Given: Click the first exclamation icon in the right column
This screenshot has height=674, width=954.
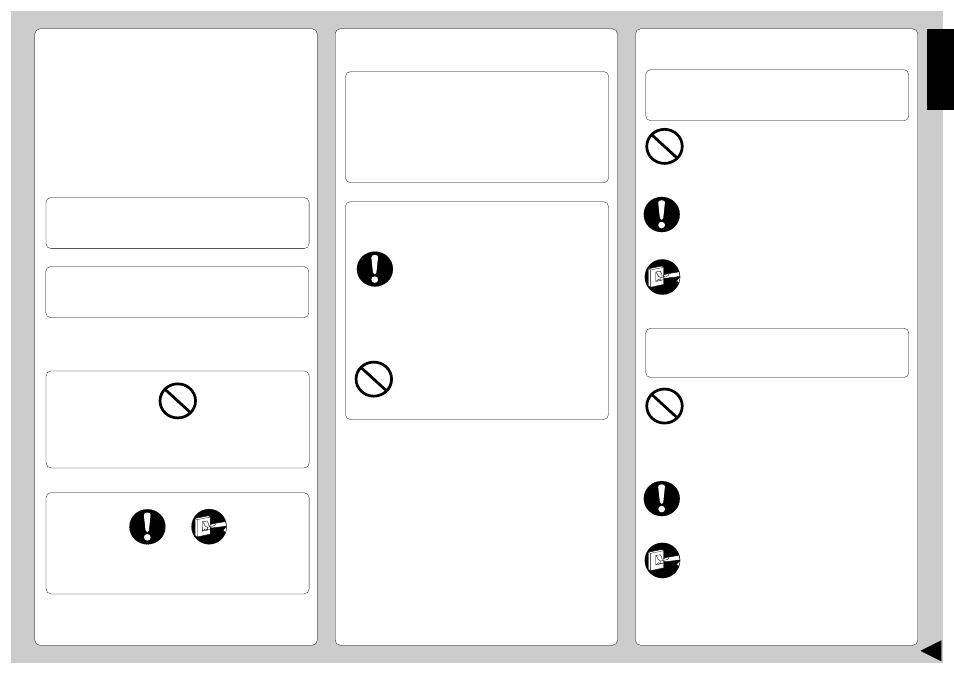Looking at the screenshot, I should [x=662, y=215].
